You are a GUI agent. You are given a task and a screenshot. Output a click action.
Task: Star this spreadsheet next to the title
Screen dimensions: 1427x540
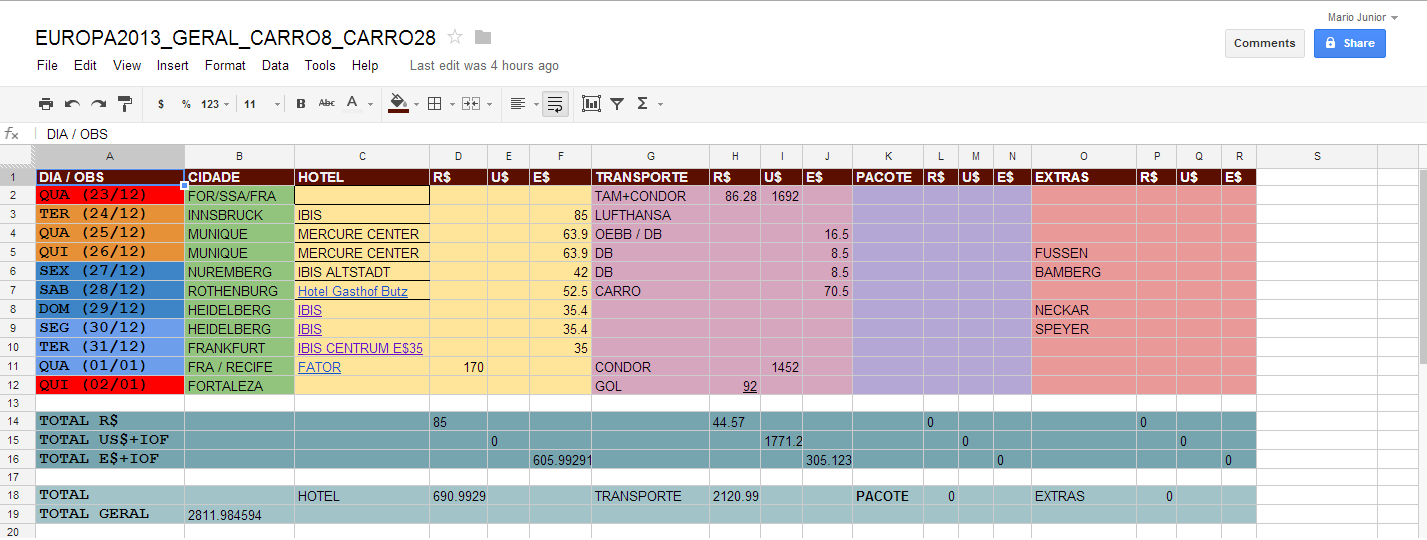coord(455,38)
